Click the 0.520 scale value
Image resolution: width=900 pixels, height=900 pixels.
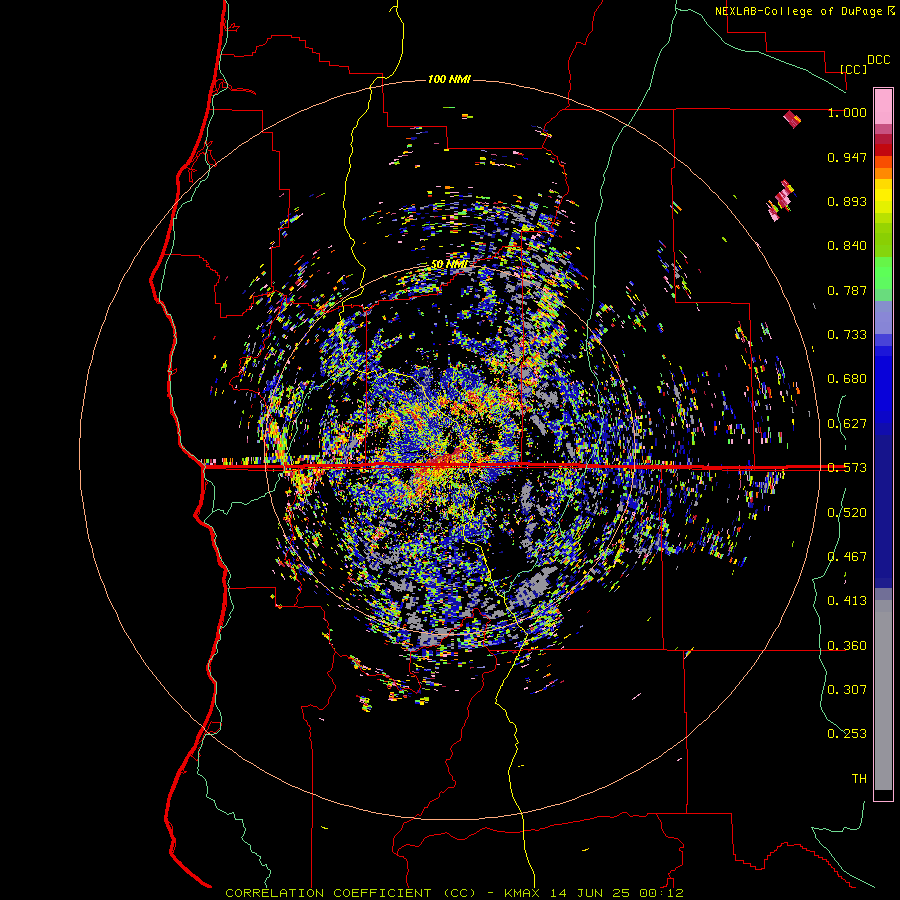(x=847, y=513)
